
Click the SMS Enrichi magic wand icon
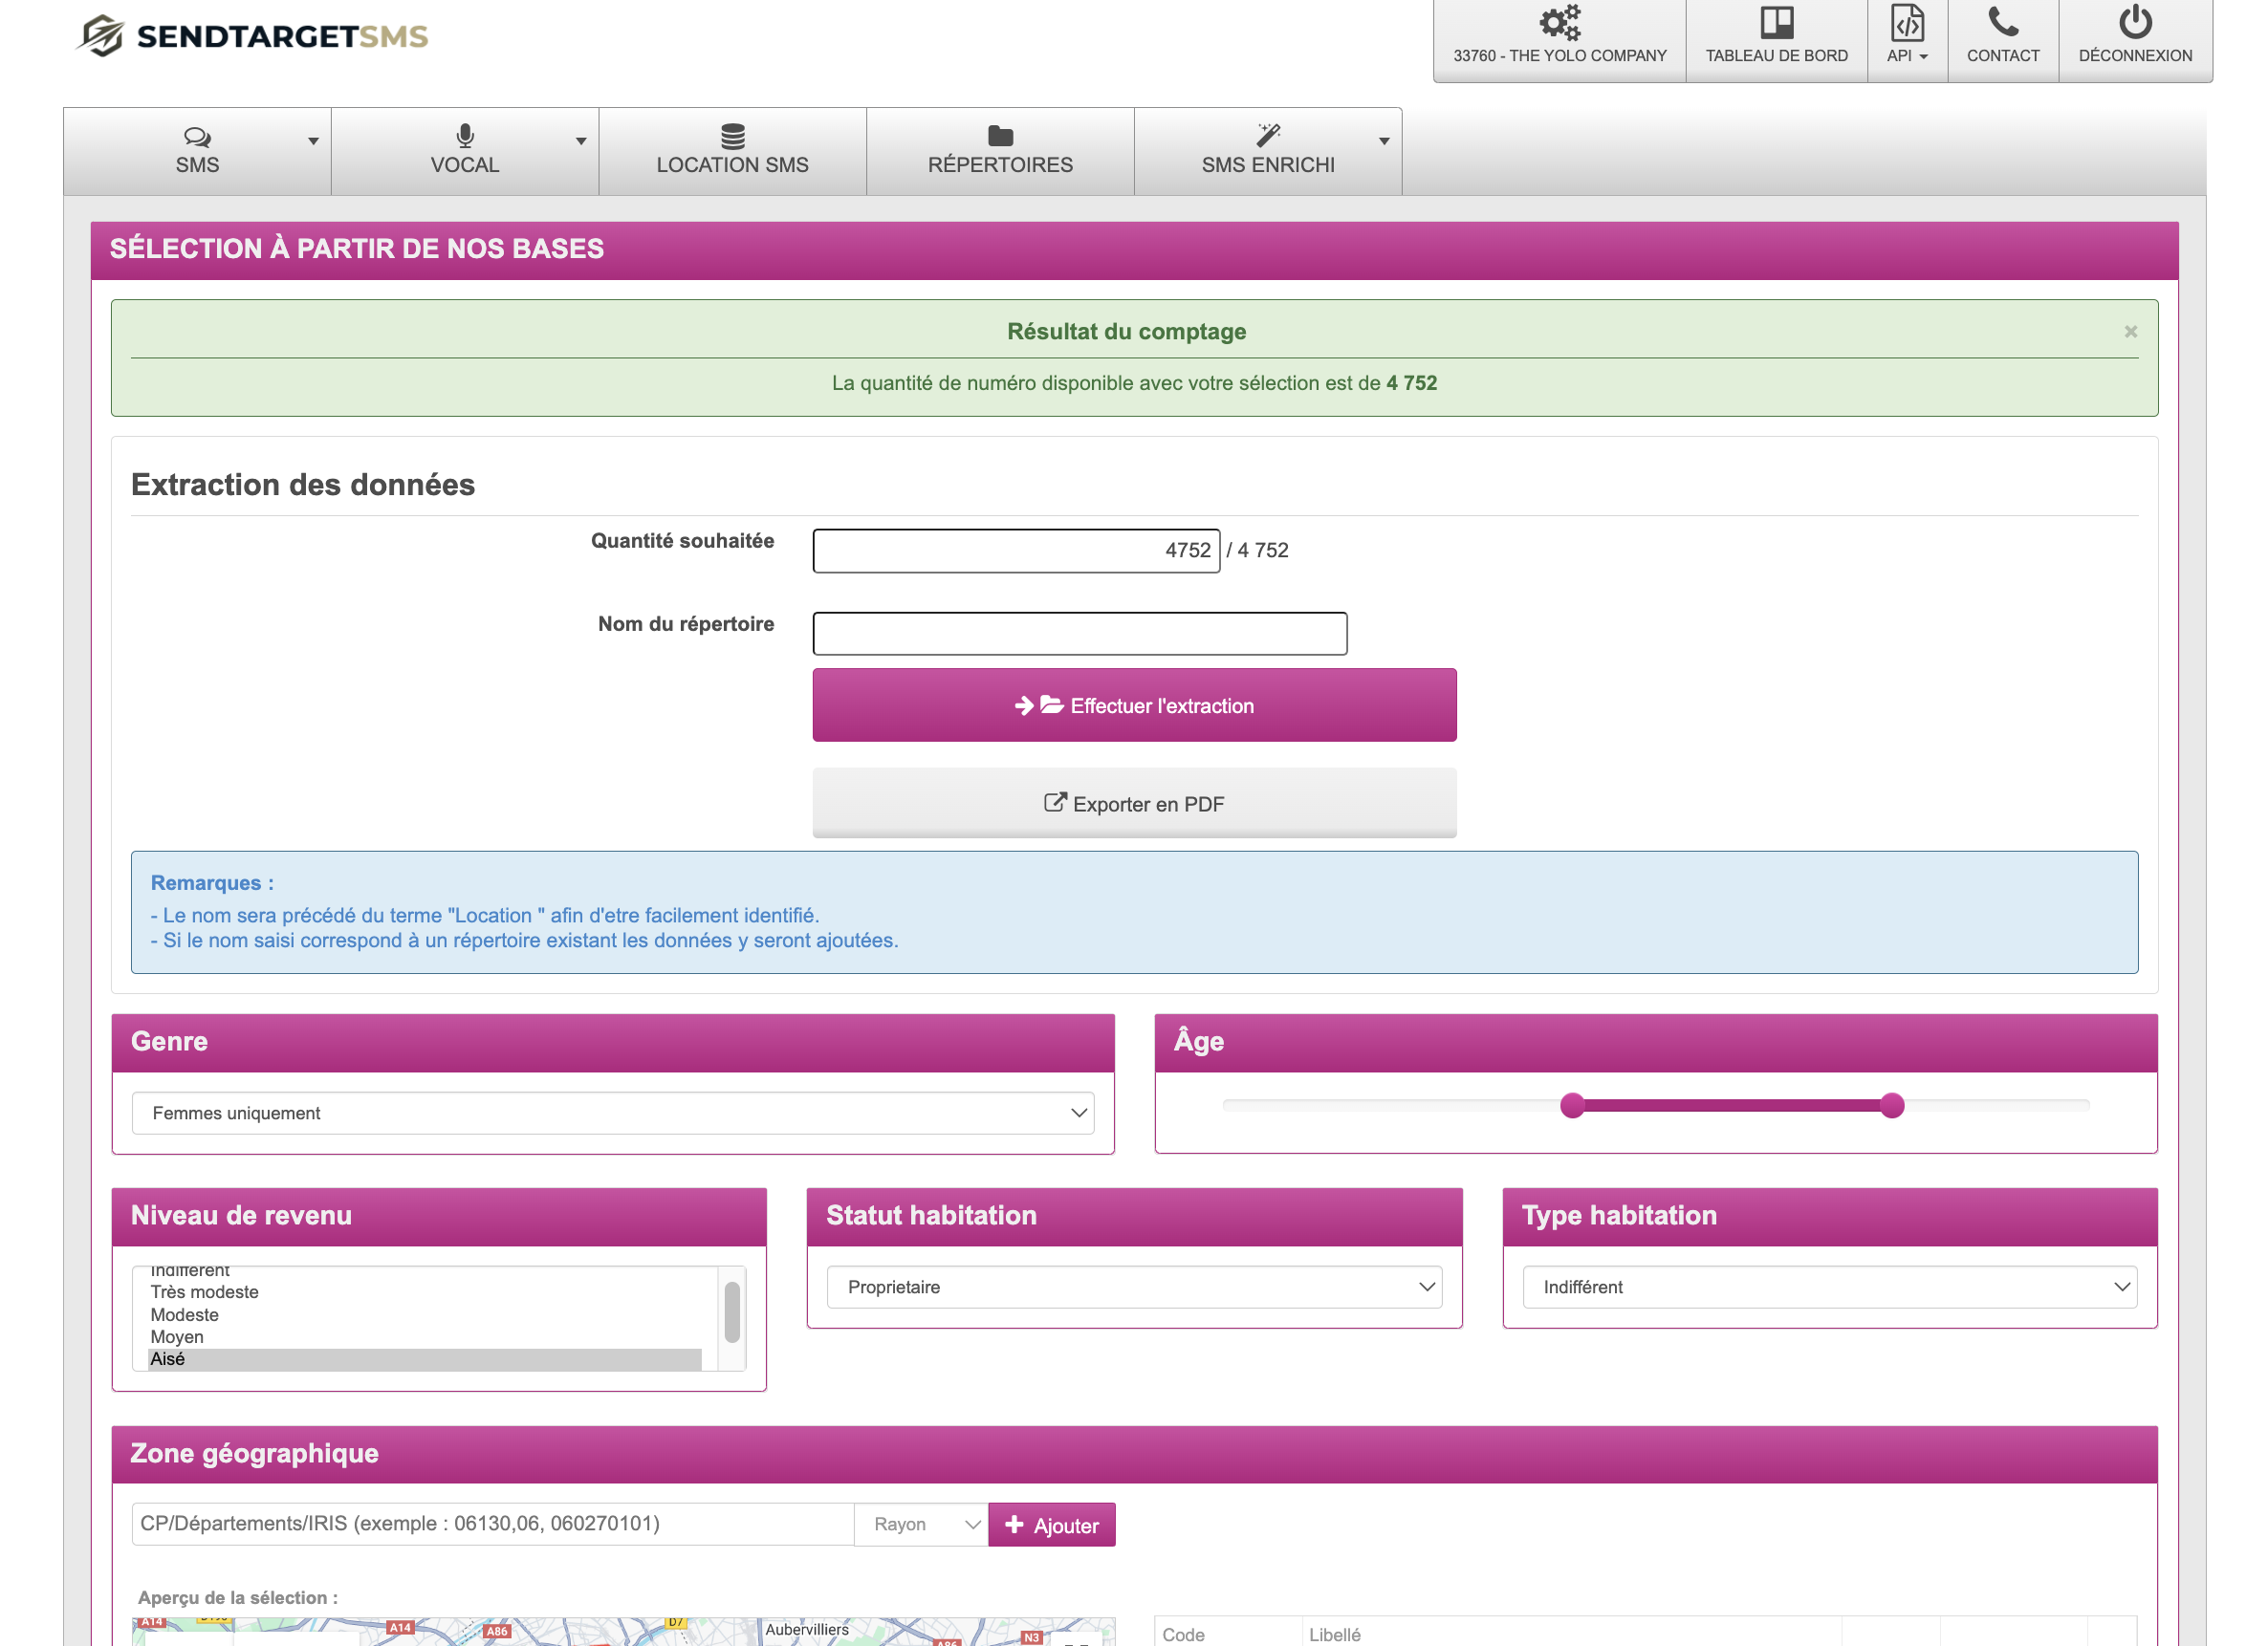1268,135
